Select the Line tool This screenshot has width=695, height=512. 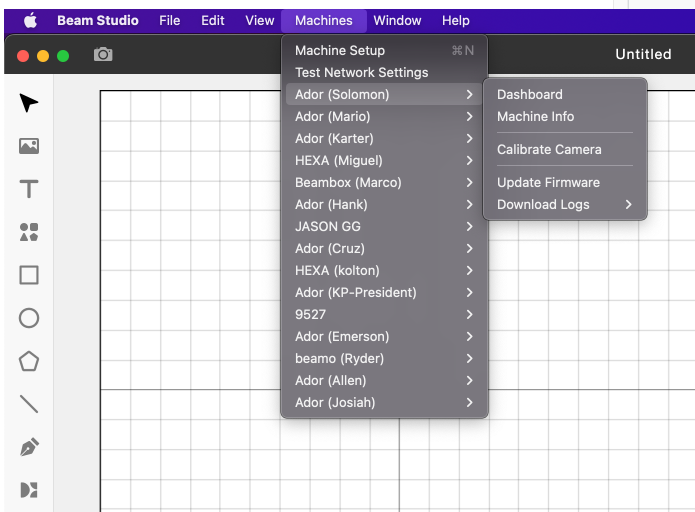[x=29, y=404]
